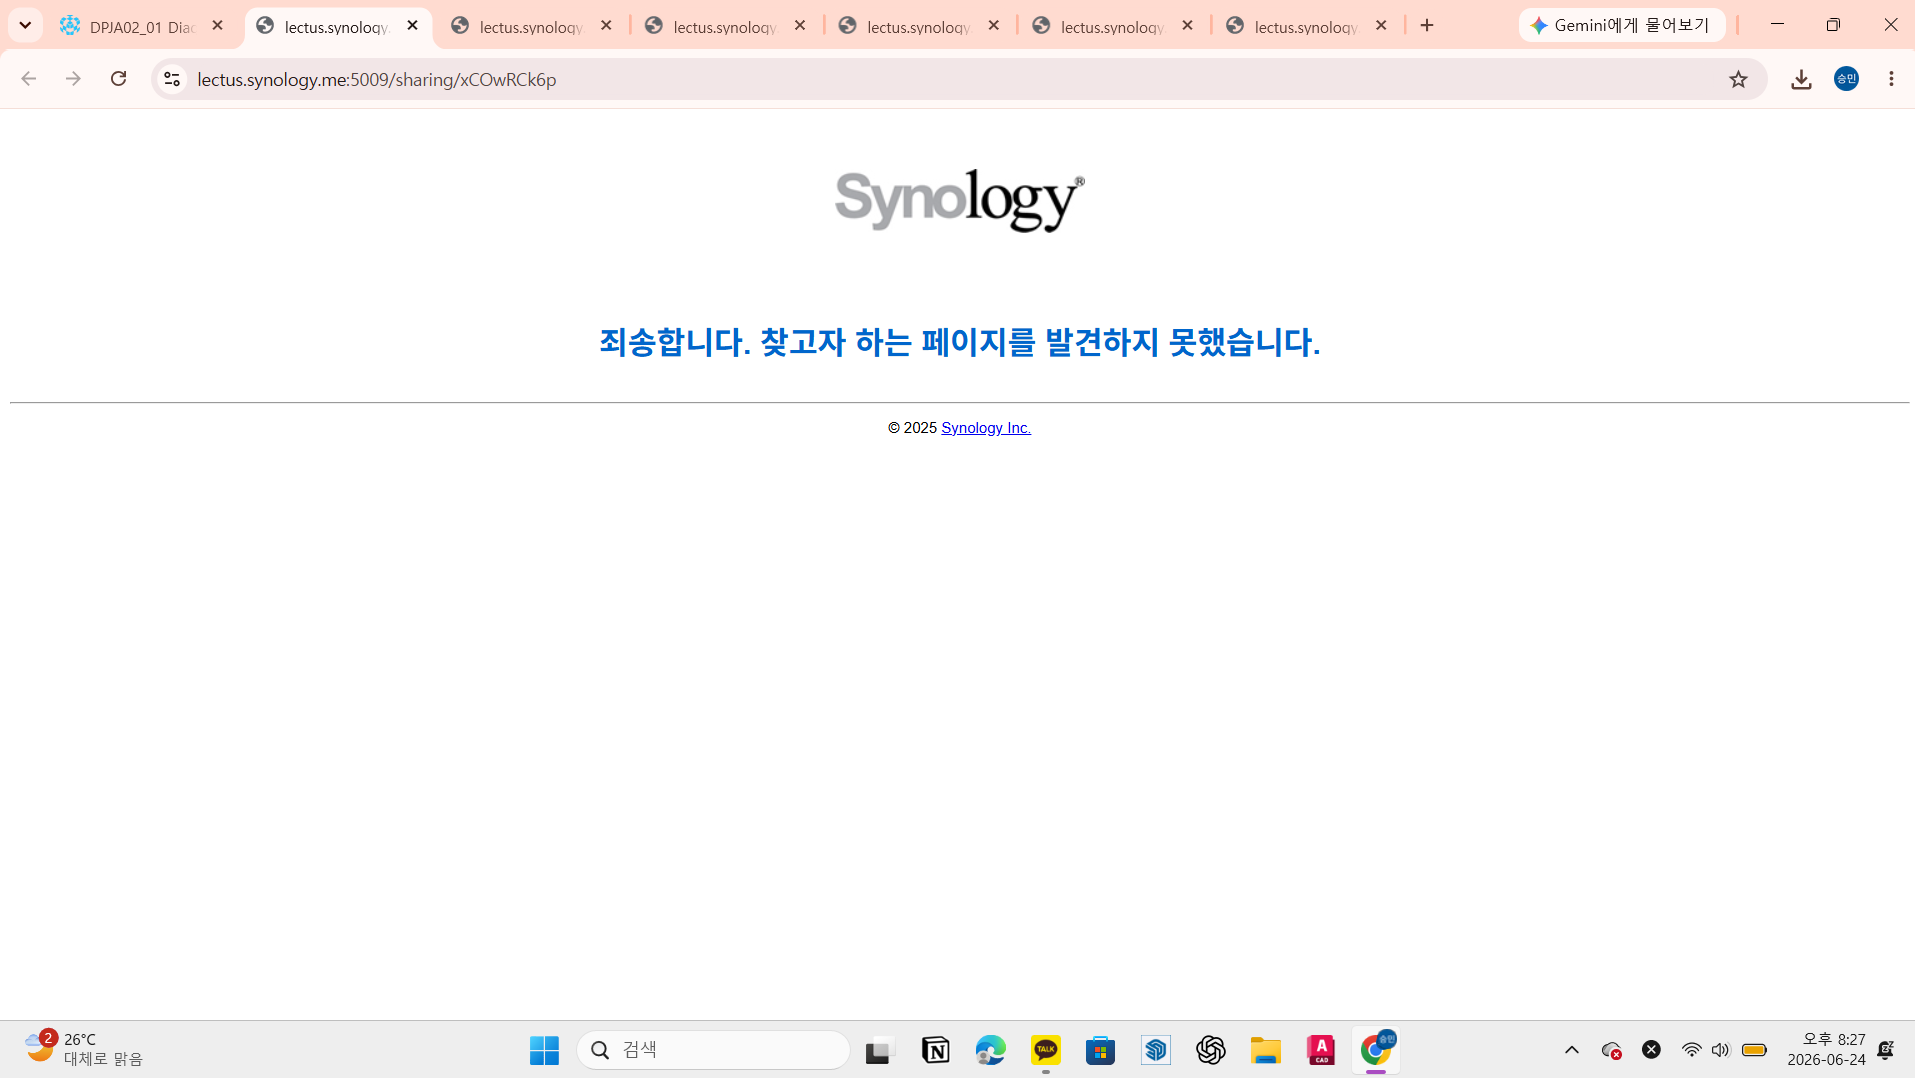Open ChatGPT from the taskbar

(x=1210, y=1050)
